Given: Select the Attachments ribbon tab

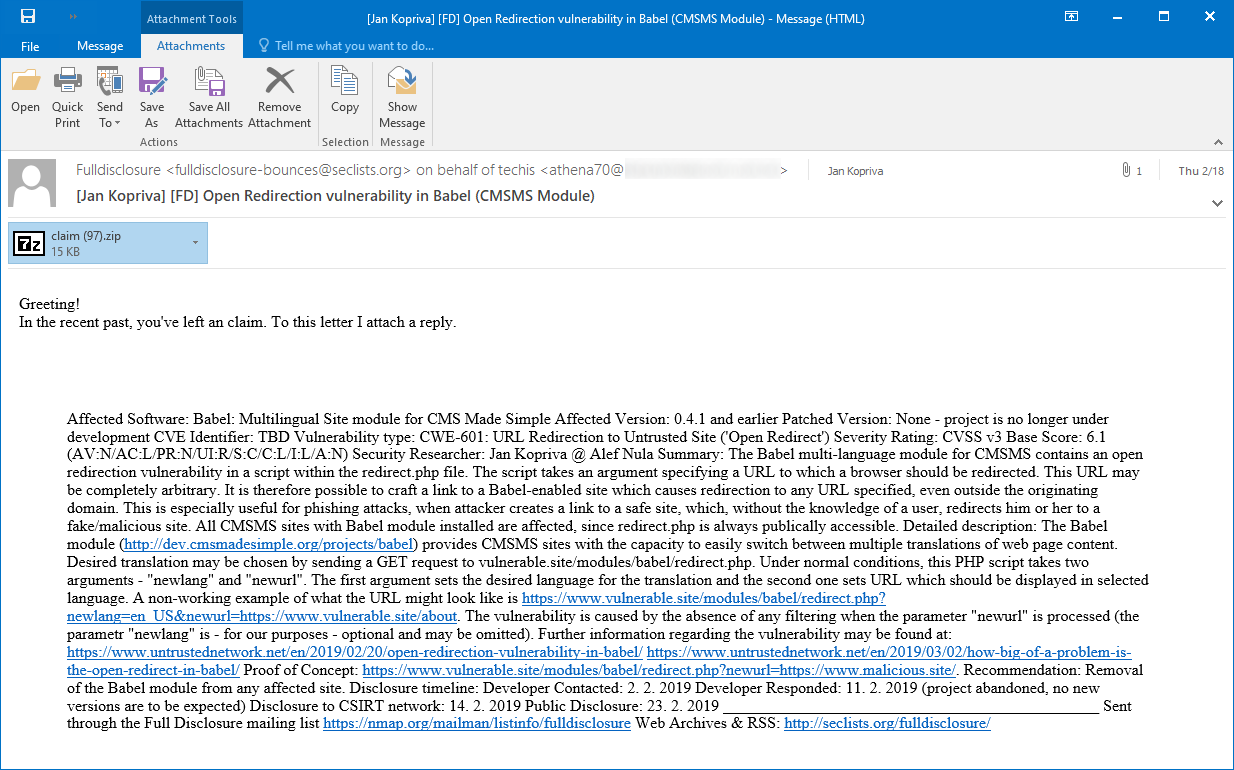Looking at the screenshot, I should (x=191, y=46).
